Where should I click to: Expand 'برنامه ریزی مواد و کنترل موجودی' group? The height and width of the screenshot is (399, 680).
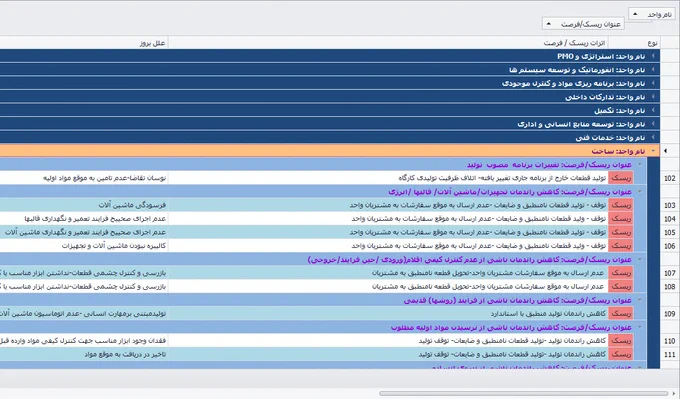(x=653, y=83)
